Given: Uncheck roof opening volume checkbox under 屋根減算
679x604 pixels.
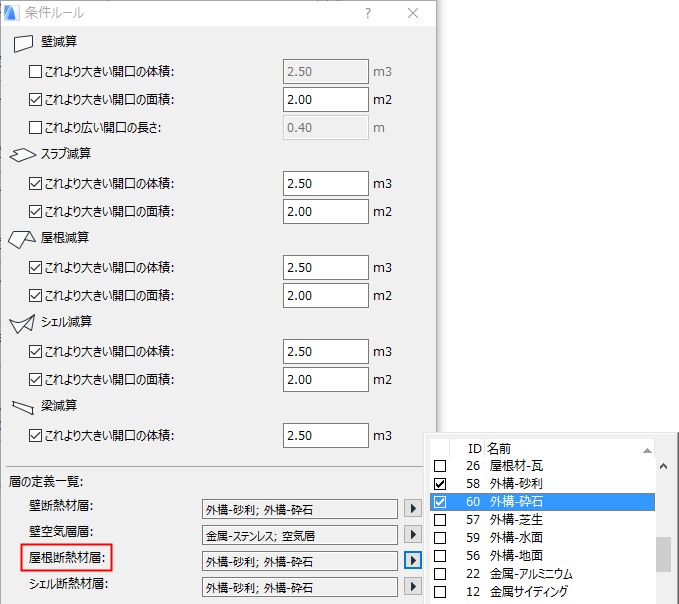Looking at the screenshot, I should point(35,268).
